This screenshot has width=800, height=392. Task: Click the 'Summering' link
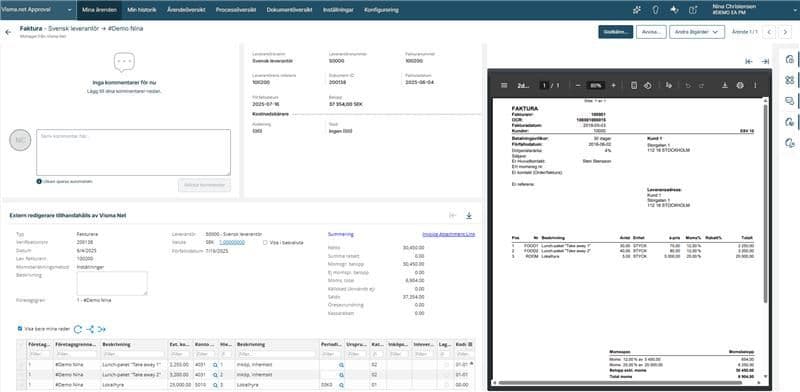(340, 234)
